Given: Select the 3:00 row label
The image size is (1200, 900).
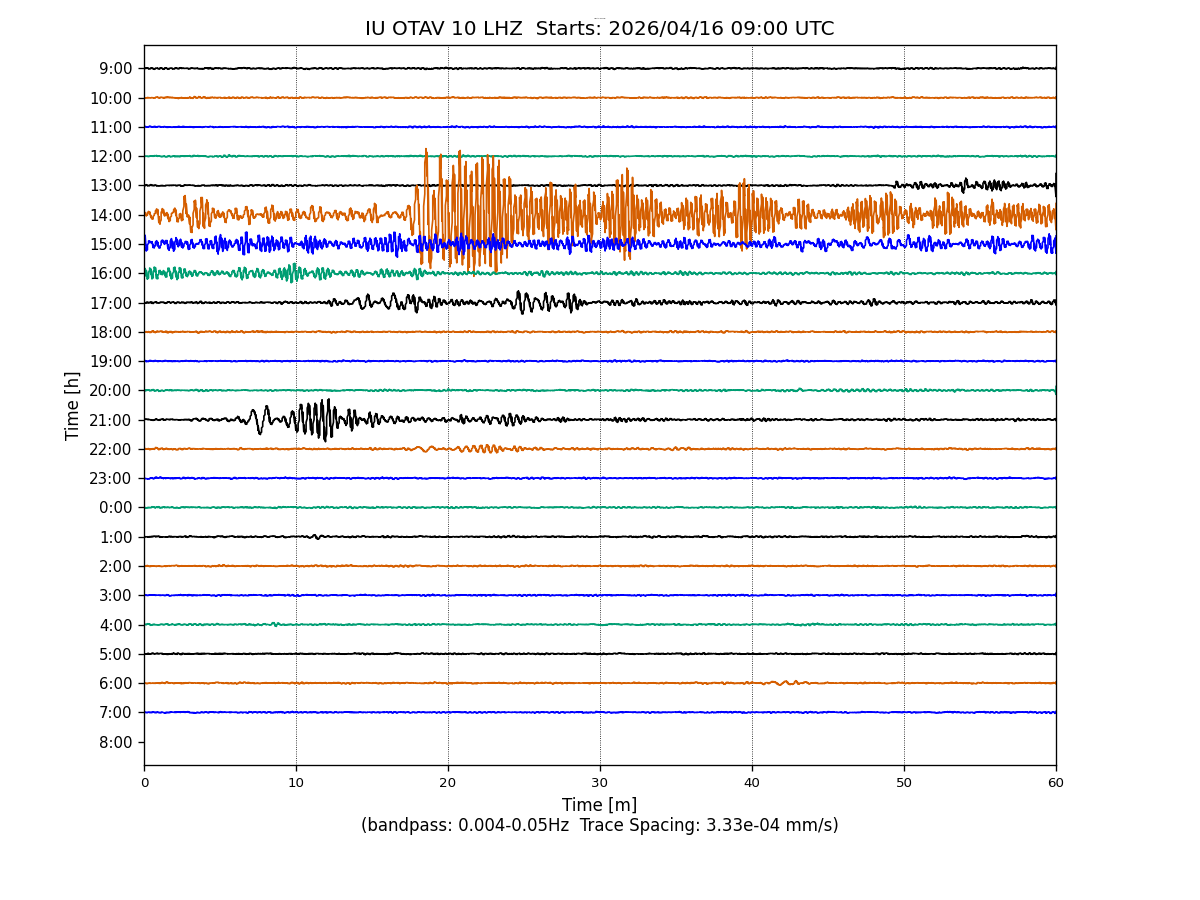Looking at the screenshot, I should tap(116, 596).
